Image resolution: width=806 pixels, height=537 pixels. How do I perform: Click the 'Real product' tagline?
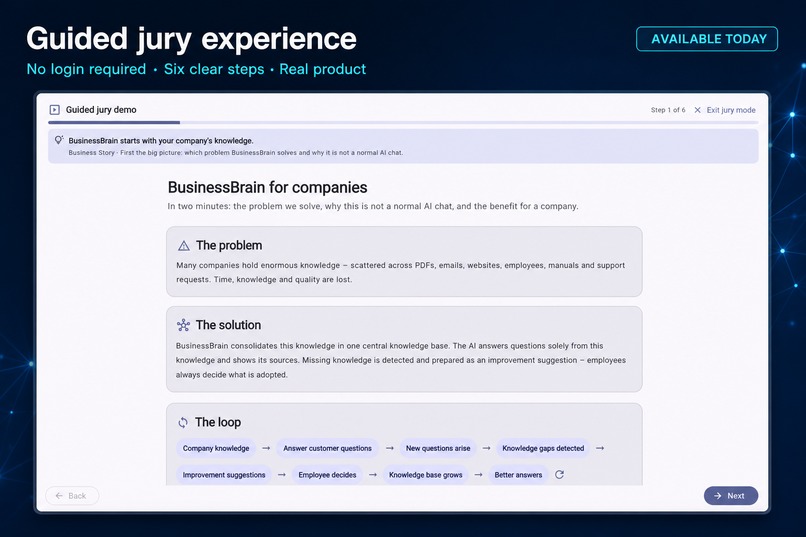(322, 69)
